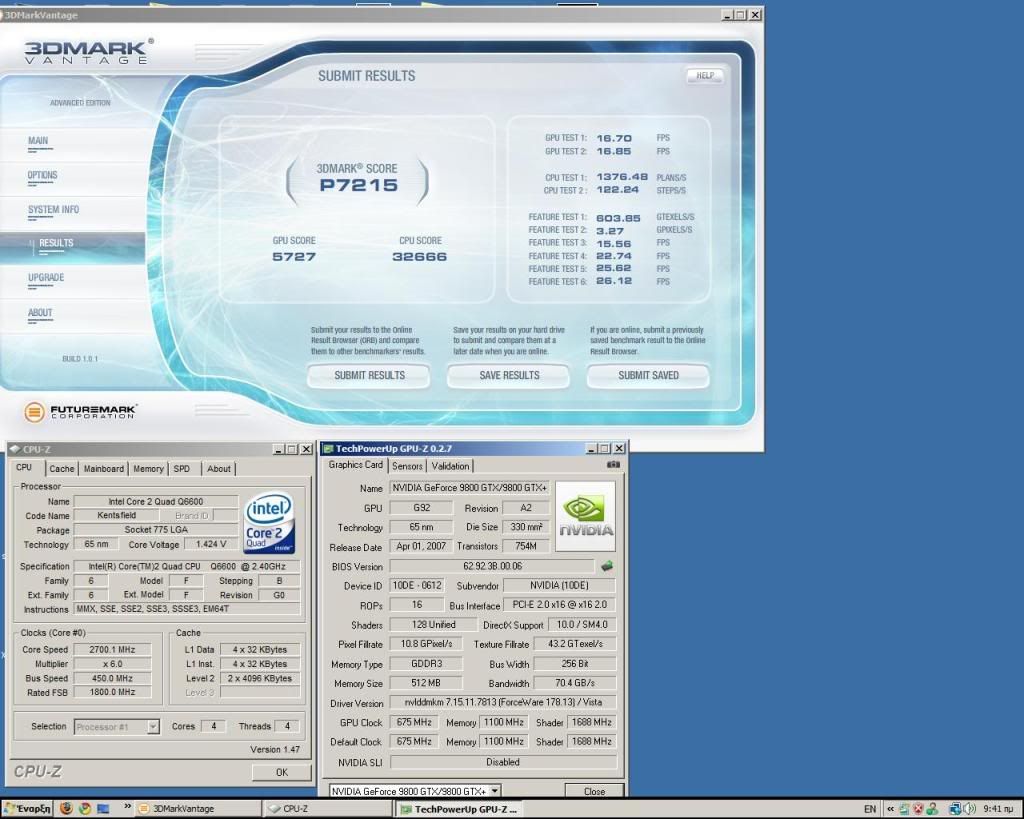
Task: Click the BIOS Version field 62.92.3B.00.06
Action: tap(492, 566)
